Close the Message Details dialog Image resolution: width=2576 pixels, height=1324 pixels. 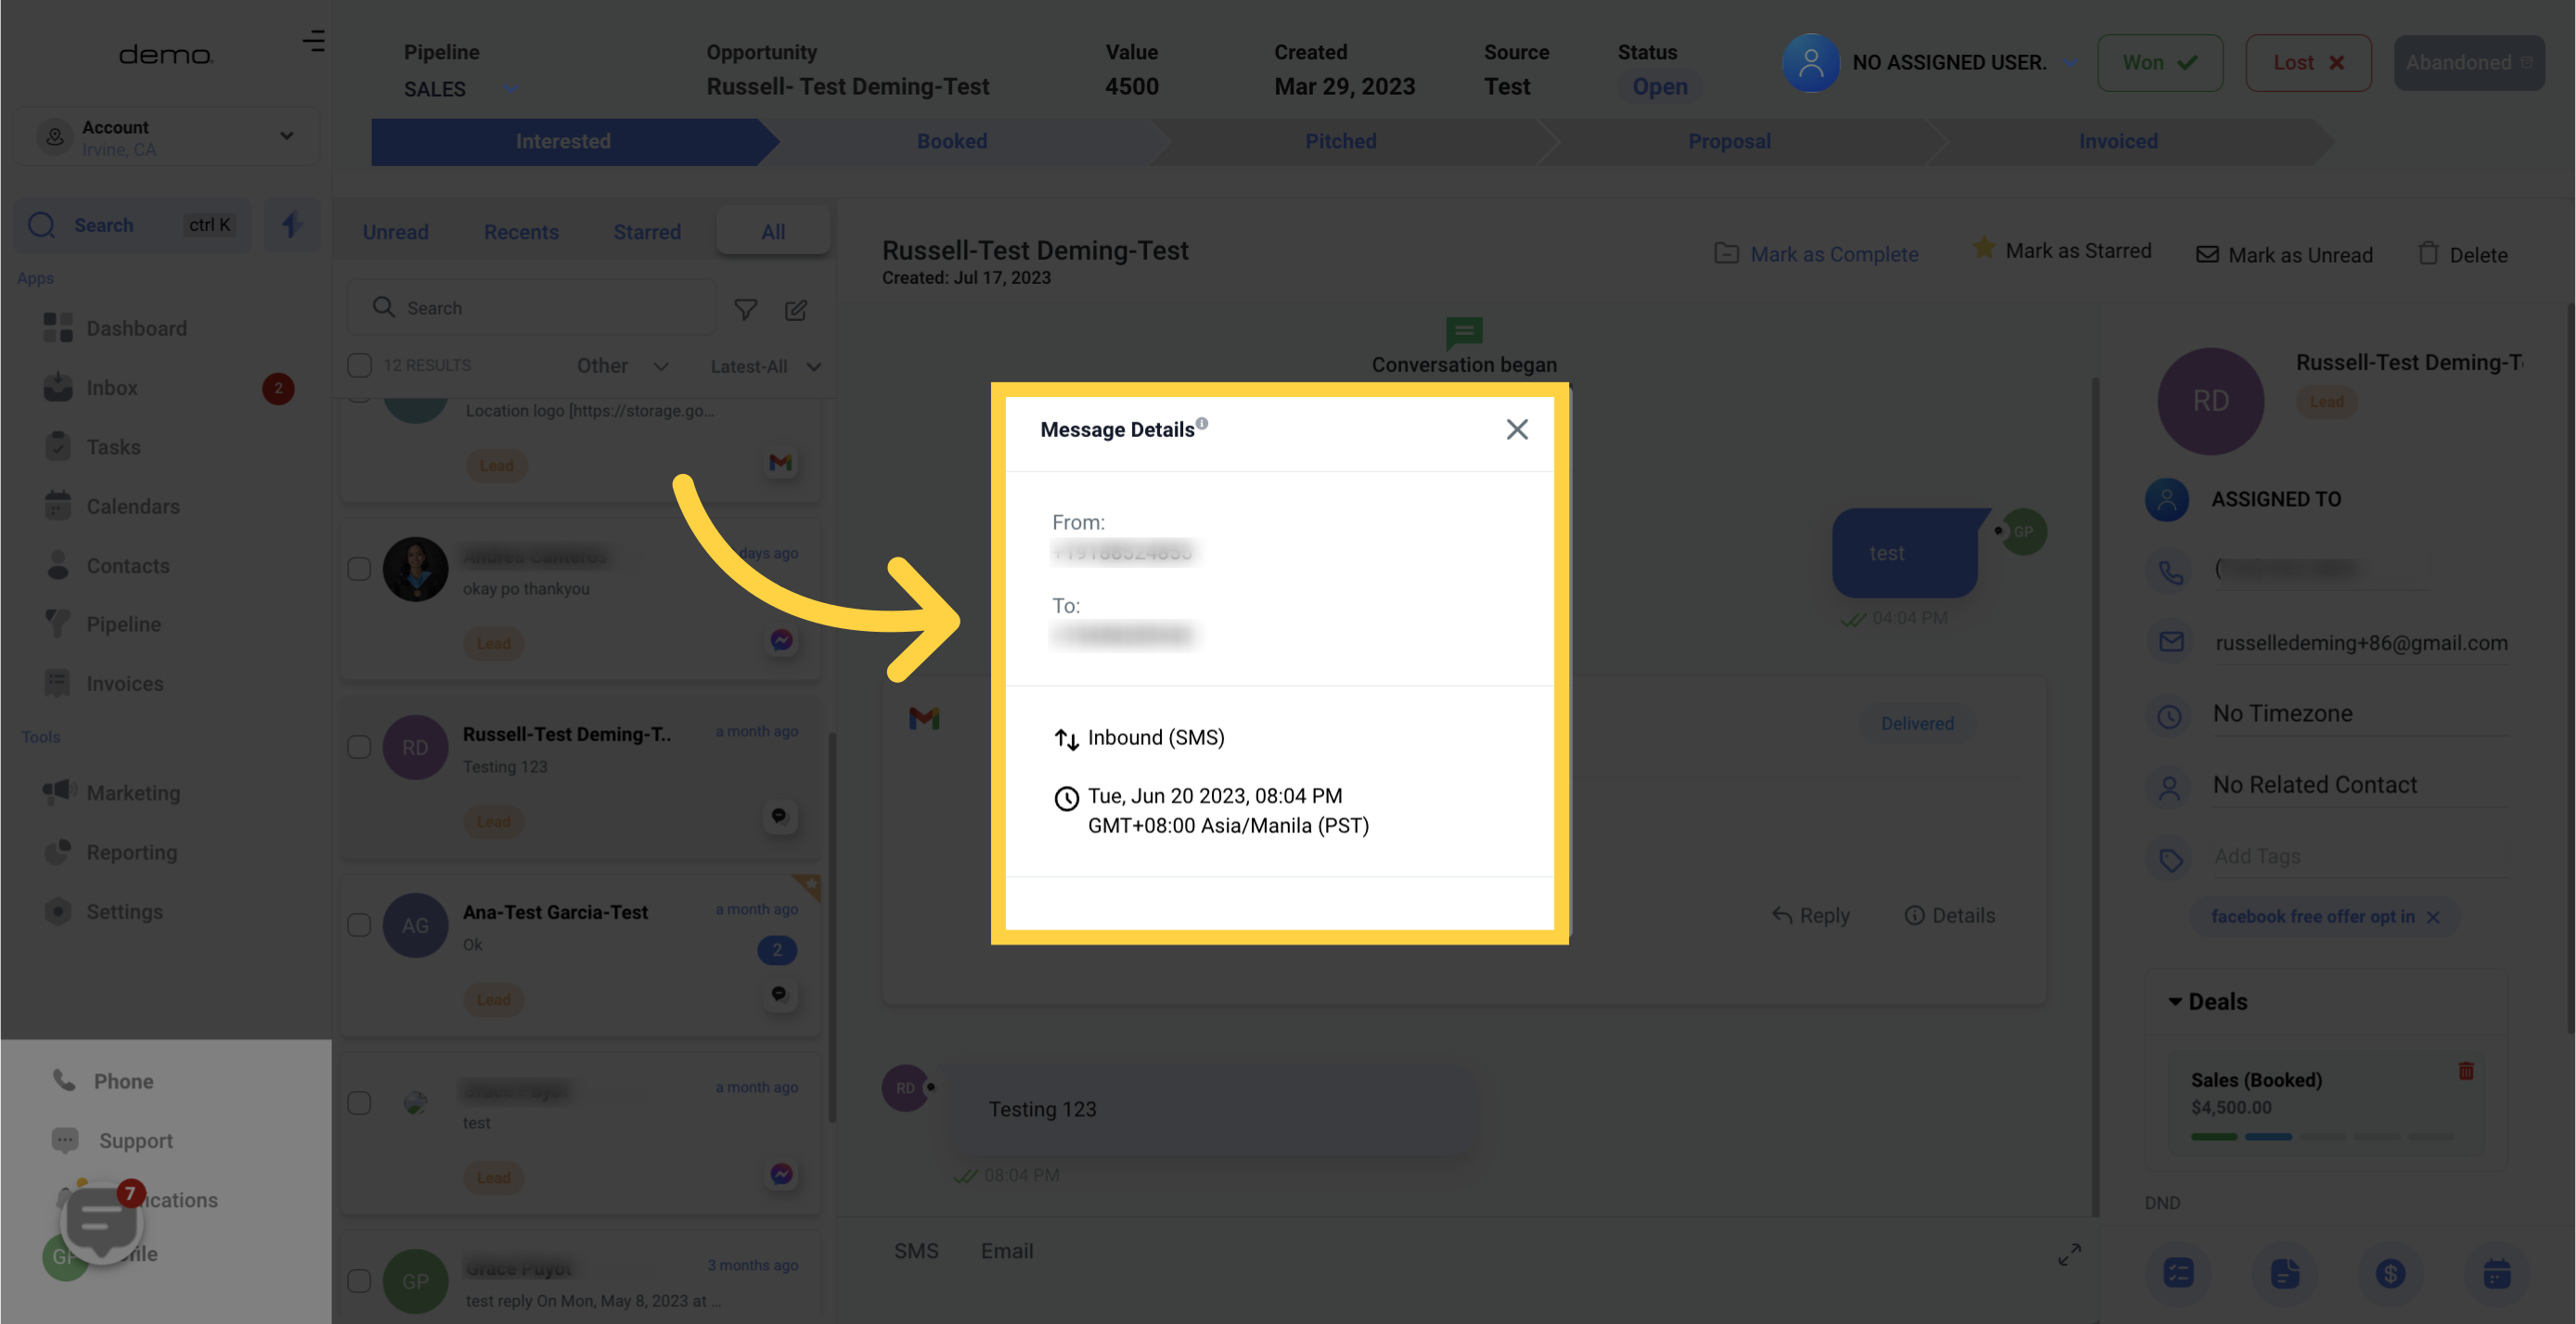click(1516, 429)
